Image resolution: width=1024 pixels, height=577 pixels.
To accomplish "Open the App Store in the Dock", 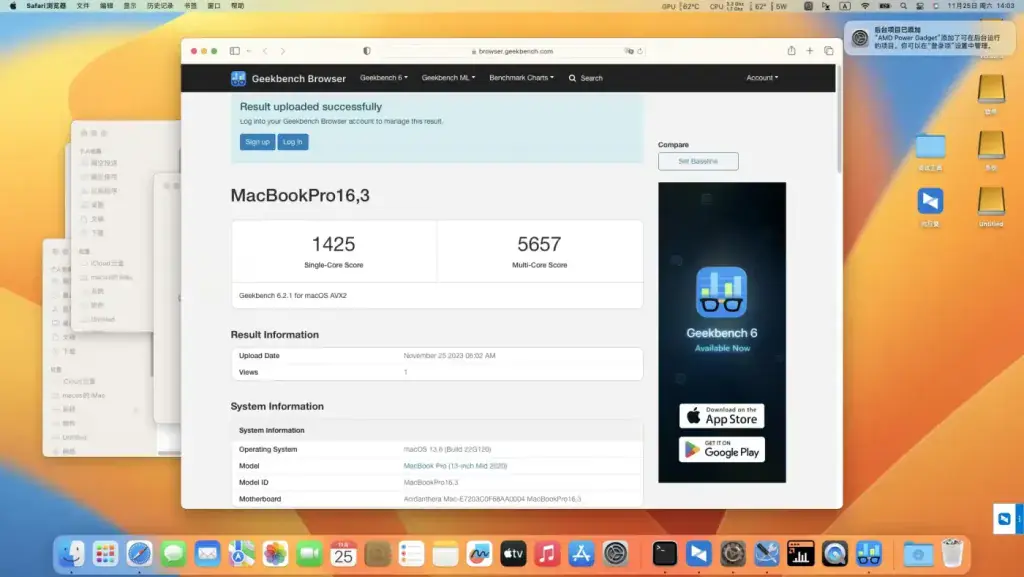I will tap(581, 554).
